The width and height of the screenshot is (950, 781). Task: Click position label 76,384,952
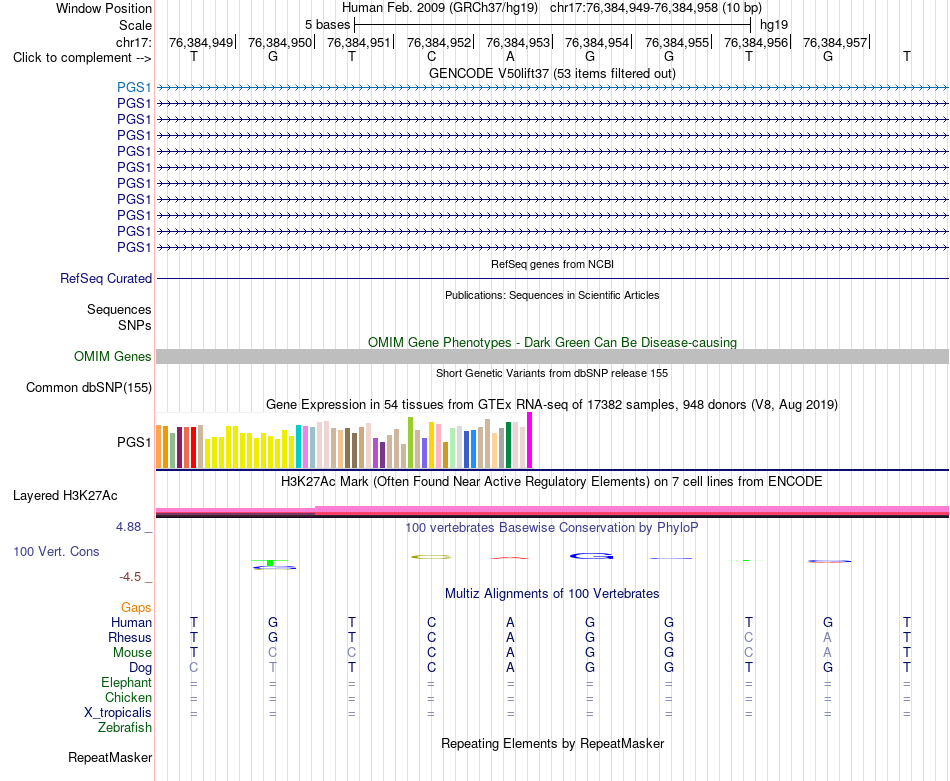click(439, 42)
